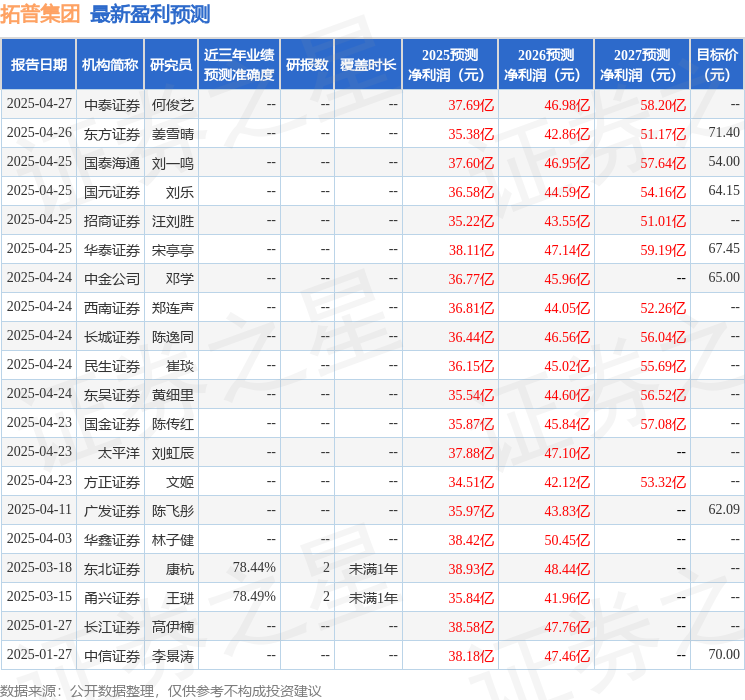The image size is (745, 700).
Task: Select the 报告日期 column header
Action: 39,65
